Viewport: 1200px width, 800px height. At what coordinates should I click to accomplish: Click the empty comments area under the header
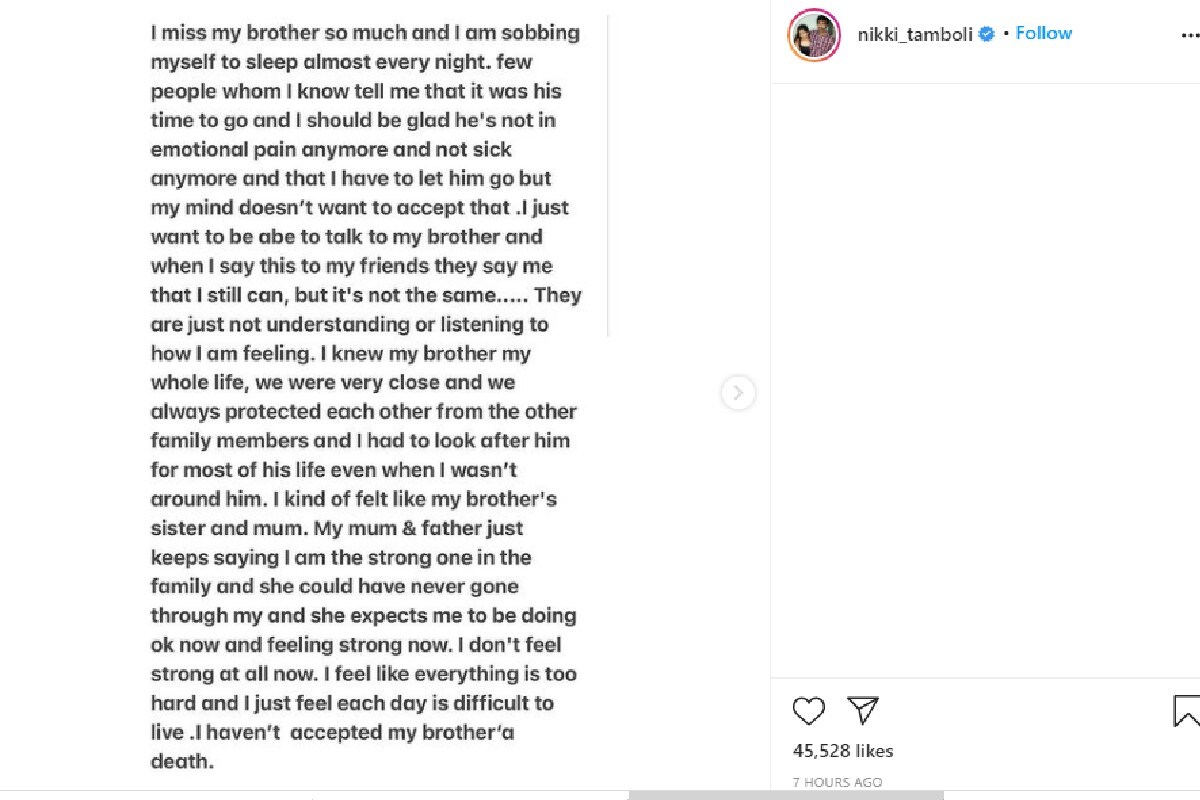pos(985,380)
